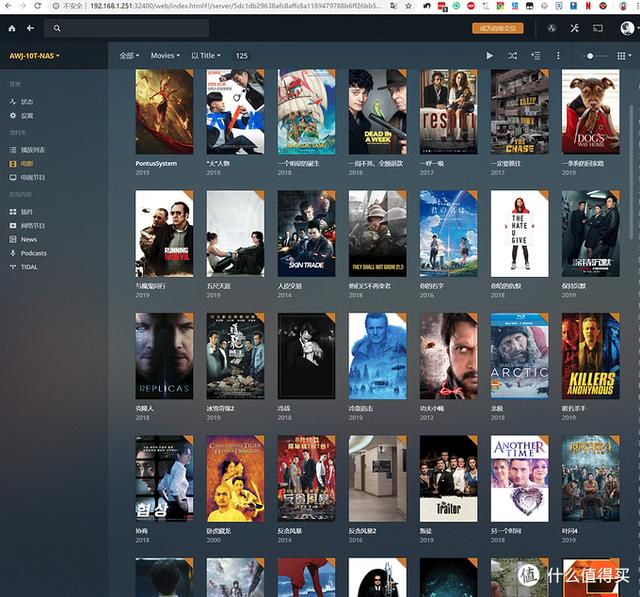Screen dimensions: 640x597
Task: Open the three-dot more actions menu
Action: [x=558, y=56]
